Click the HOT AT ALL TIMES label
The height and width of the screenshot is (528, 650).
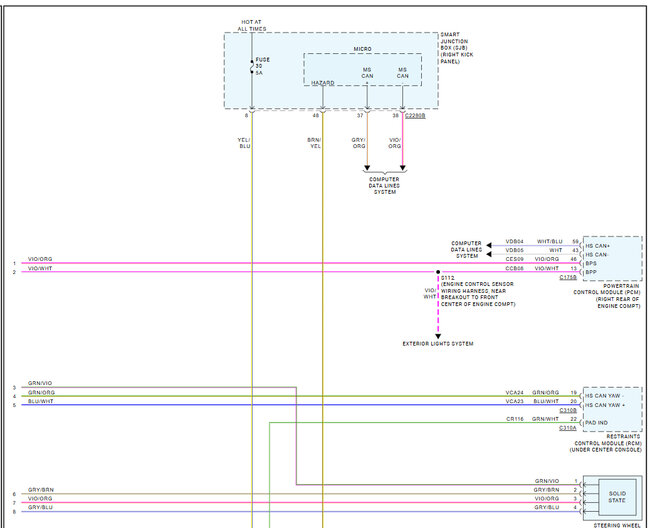point(252,25)
